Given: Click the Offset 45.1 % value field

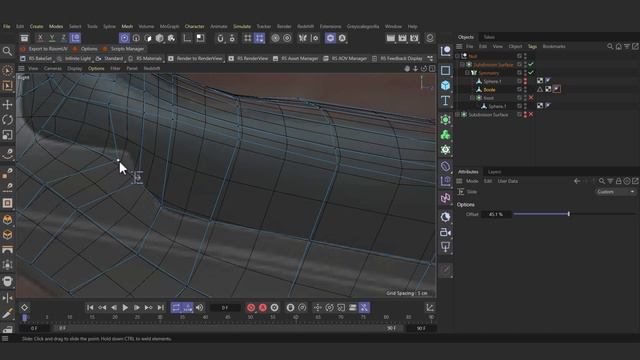Looking at the screenshot, I should pyautogui.click(x=496, y=214).
